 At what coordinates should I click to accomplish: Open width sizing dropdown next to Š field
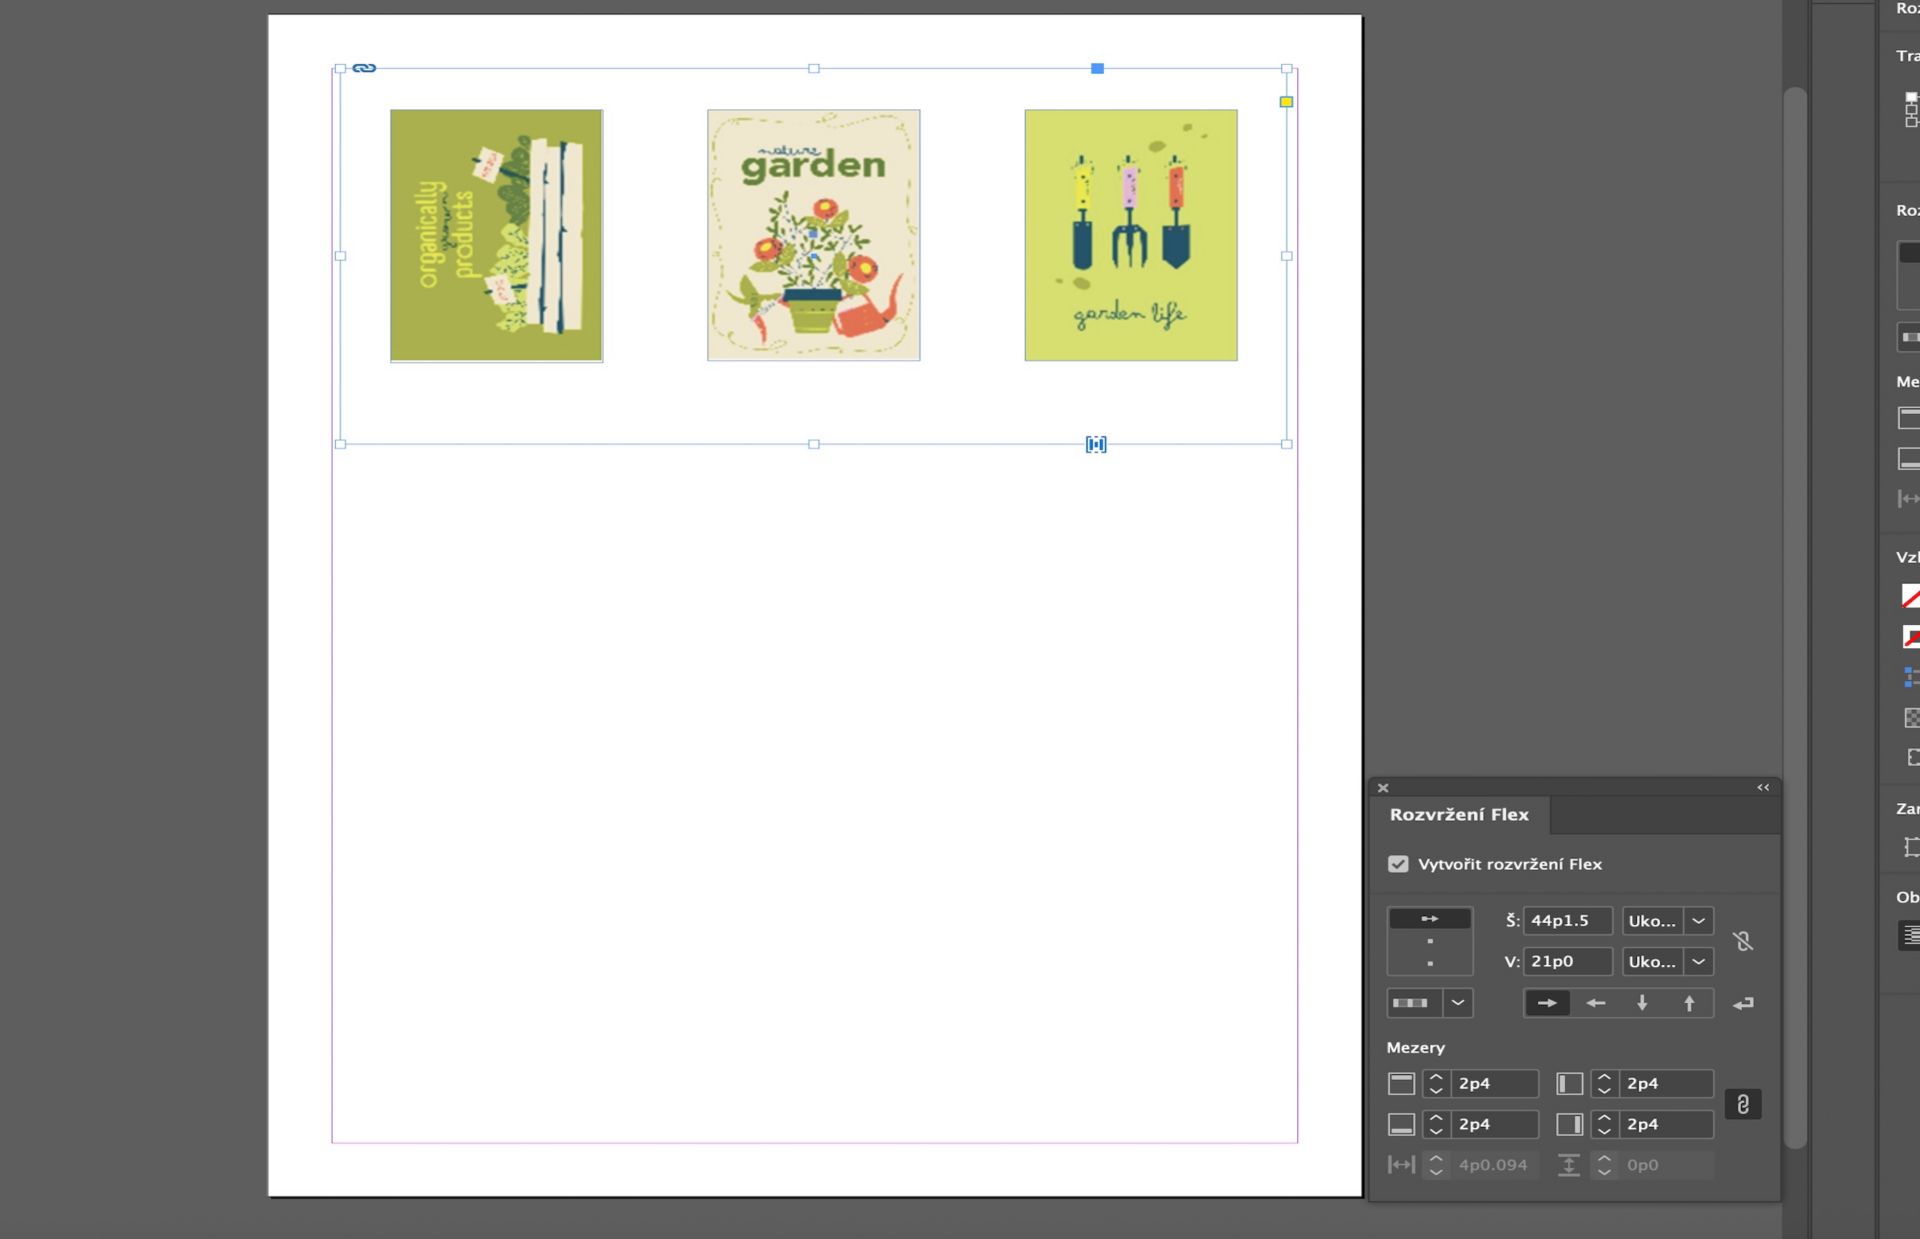1698,921
